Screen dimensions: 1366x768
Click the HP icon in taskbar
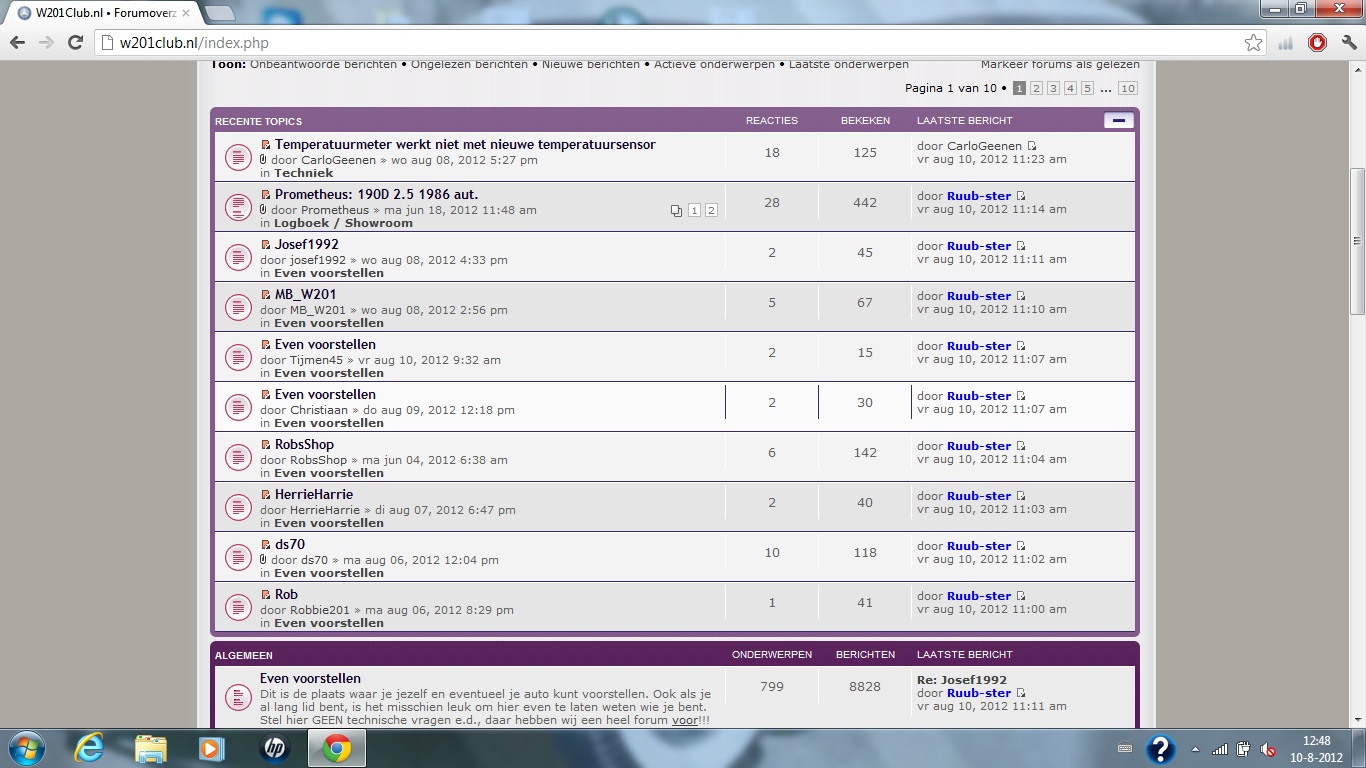click(273, 748)
